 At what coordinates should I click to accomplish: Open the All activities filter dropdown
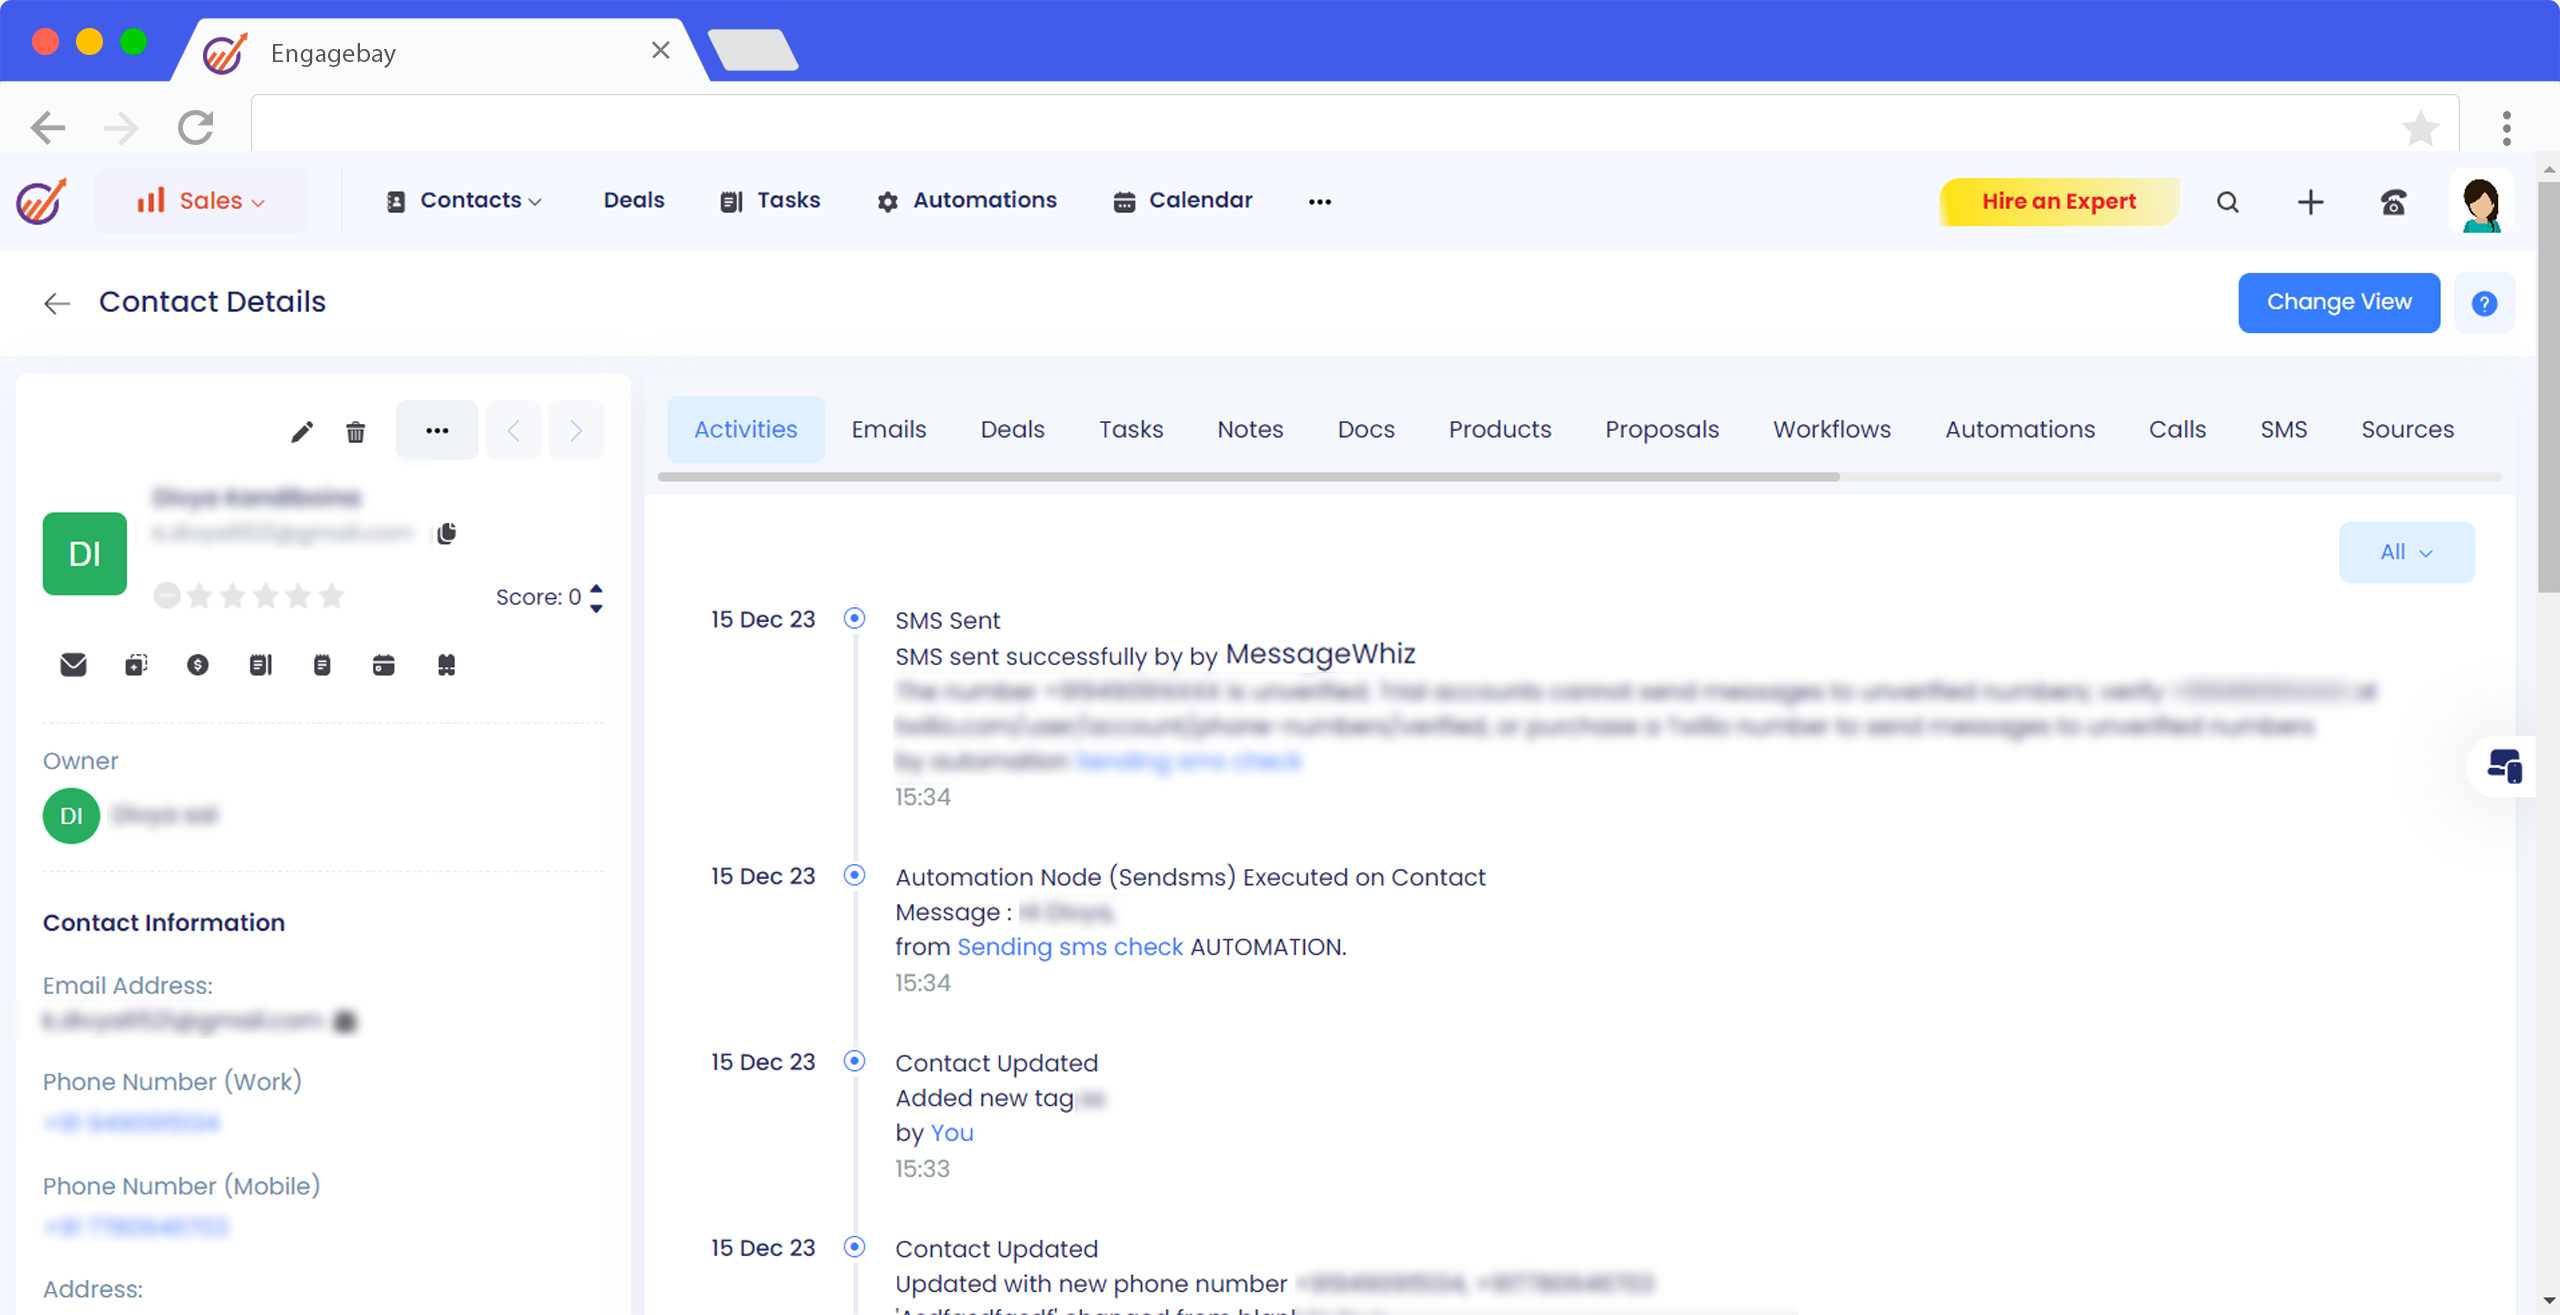click(x=2405, y=552)
